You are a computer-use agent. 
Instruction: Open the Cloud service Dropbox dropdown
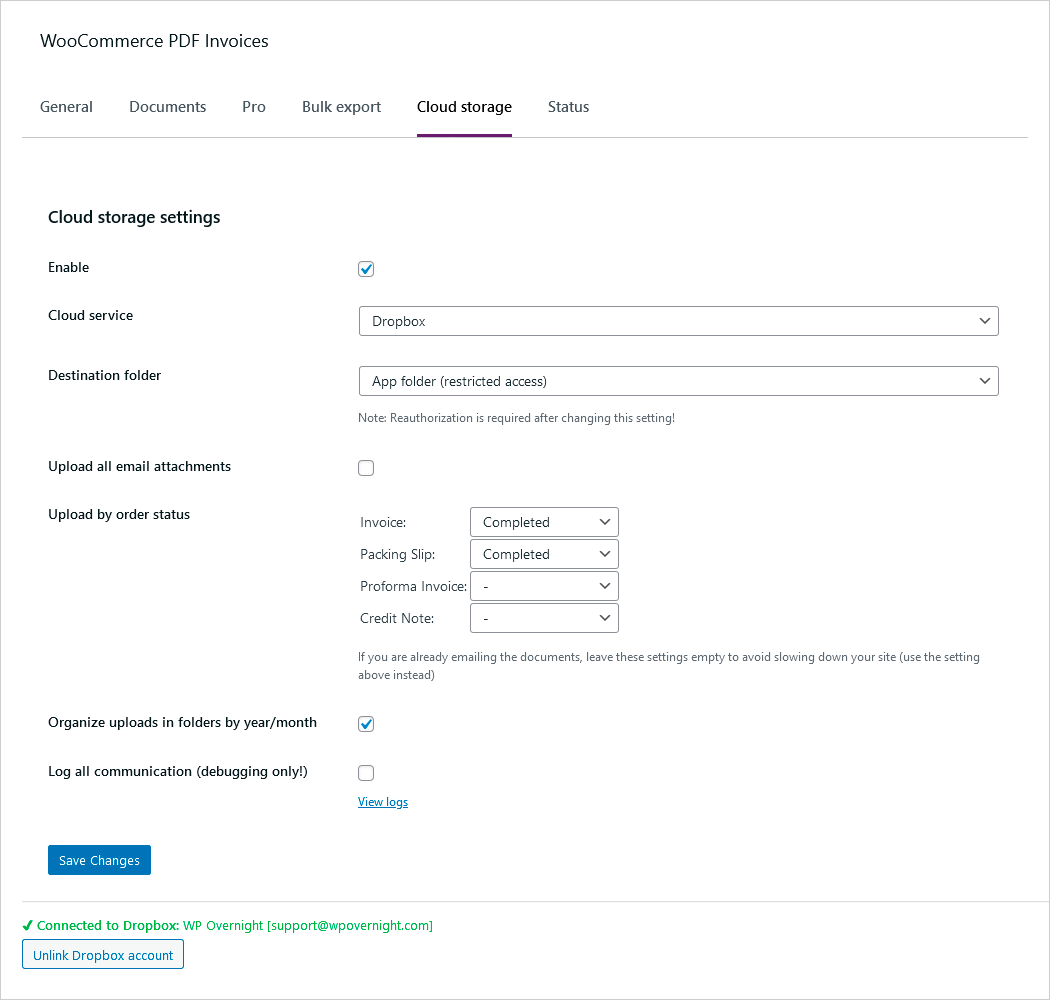[678, 321]
